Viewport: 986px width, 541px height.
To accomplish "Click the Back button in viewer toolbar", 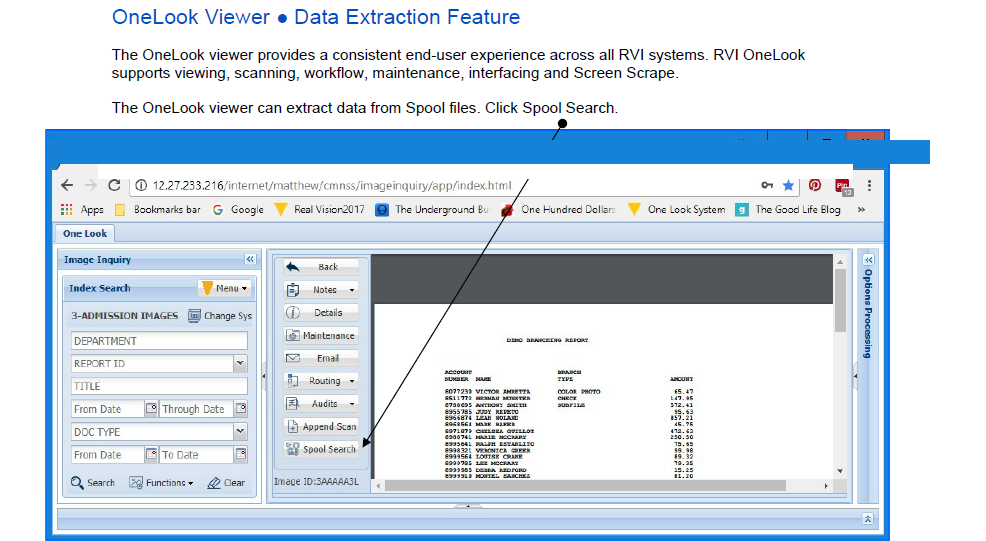I will (x=321, y=267).
